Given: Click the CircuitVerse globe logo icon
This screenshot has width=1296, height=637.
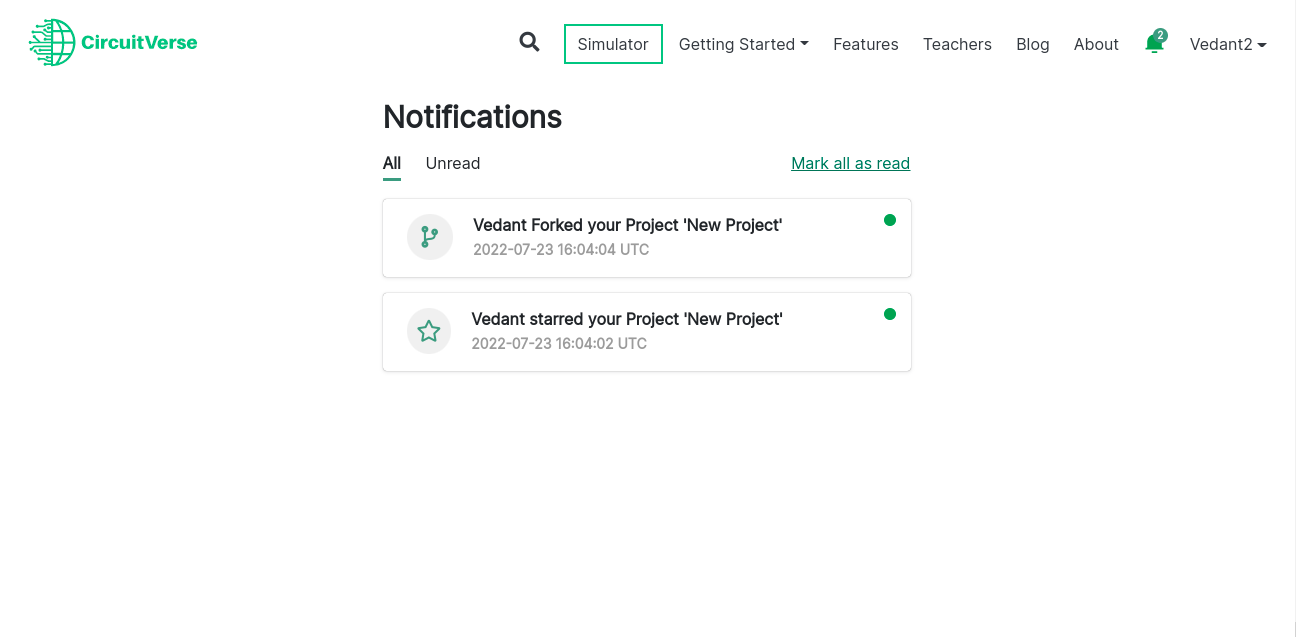Looking at the screenshot, I should click(x=52, y=42).
